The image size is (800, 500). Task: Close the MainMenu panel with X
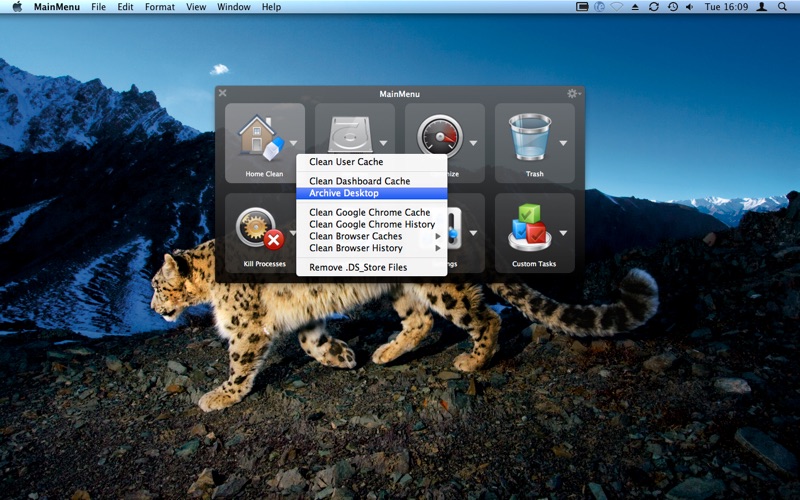click(222, 93)
